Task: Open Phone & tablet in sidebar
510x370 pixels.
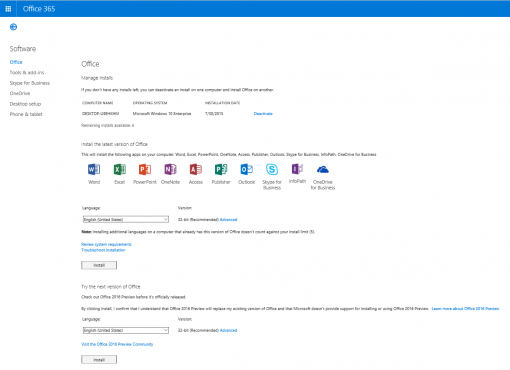Action: pyautogui.click(x=26, y=114)
